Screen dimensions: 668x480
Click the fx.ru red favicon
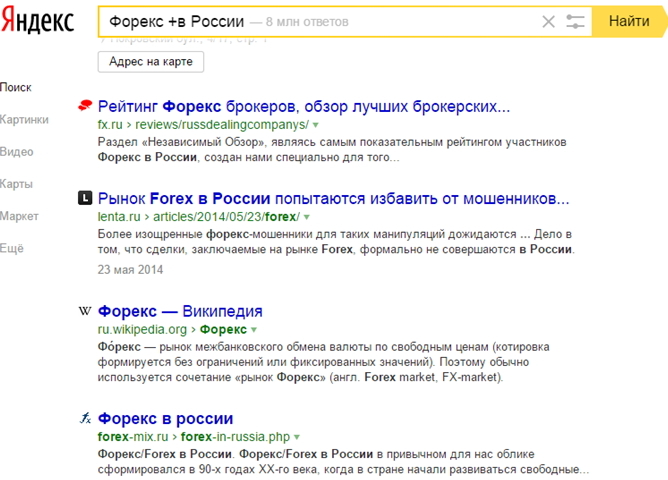tap(85, 105)
